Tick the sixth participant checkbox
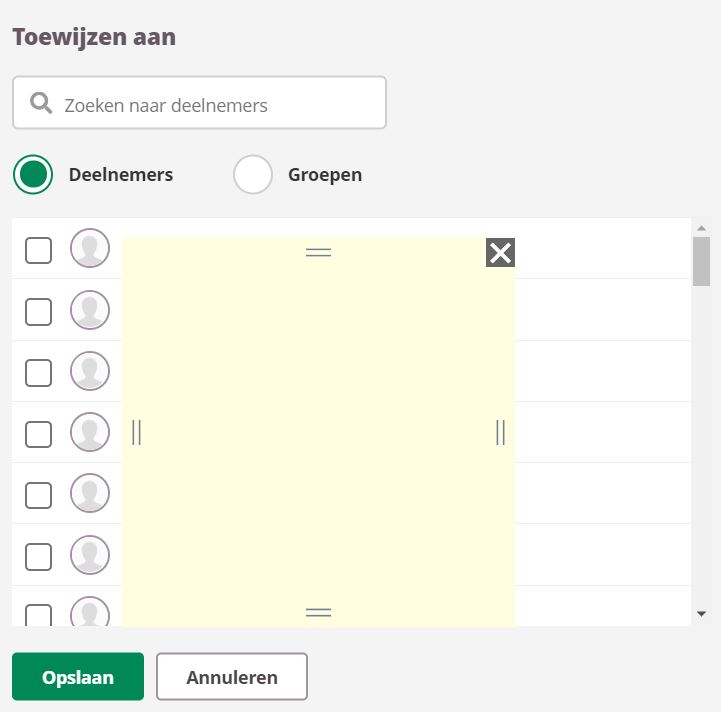The image size is (721, 712). (38, 556)
